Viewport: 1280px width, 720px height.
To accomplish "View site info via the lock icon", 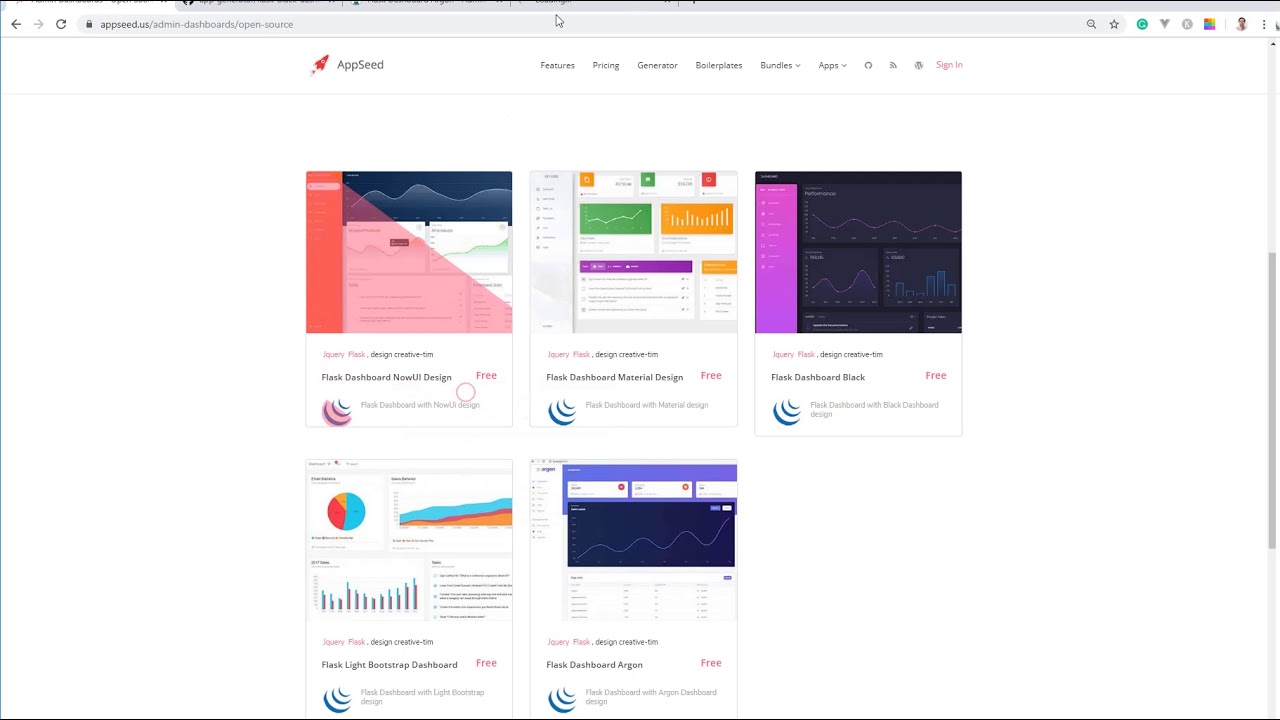I will coord(89,24).
